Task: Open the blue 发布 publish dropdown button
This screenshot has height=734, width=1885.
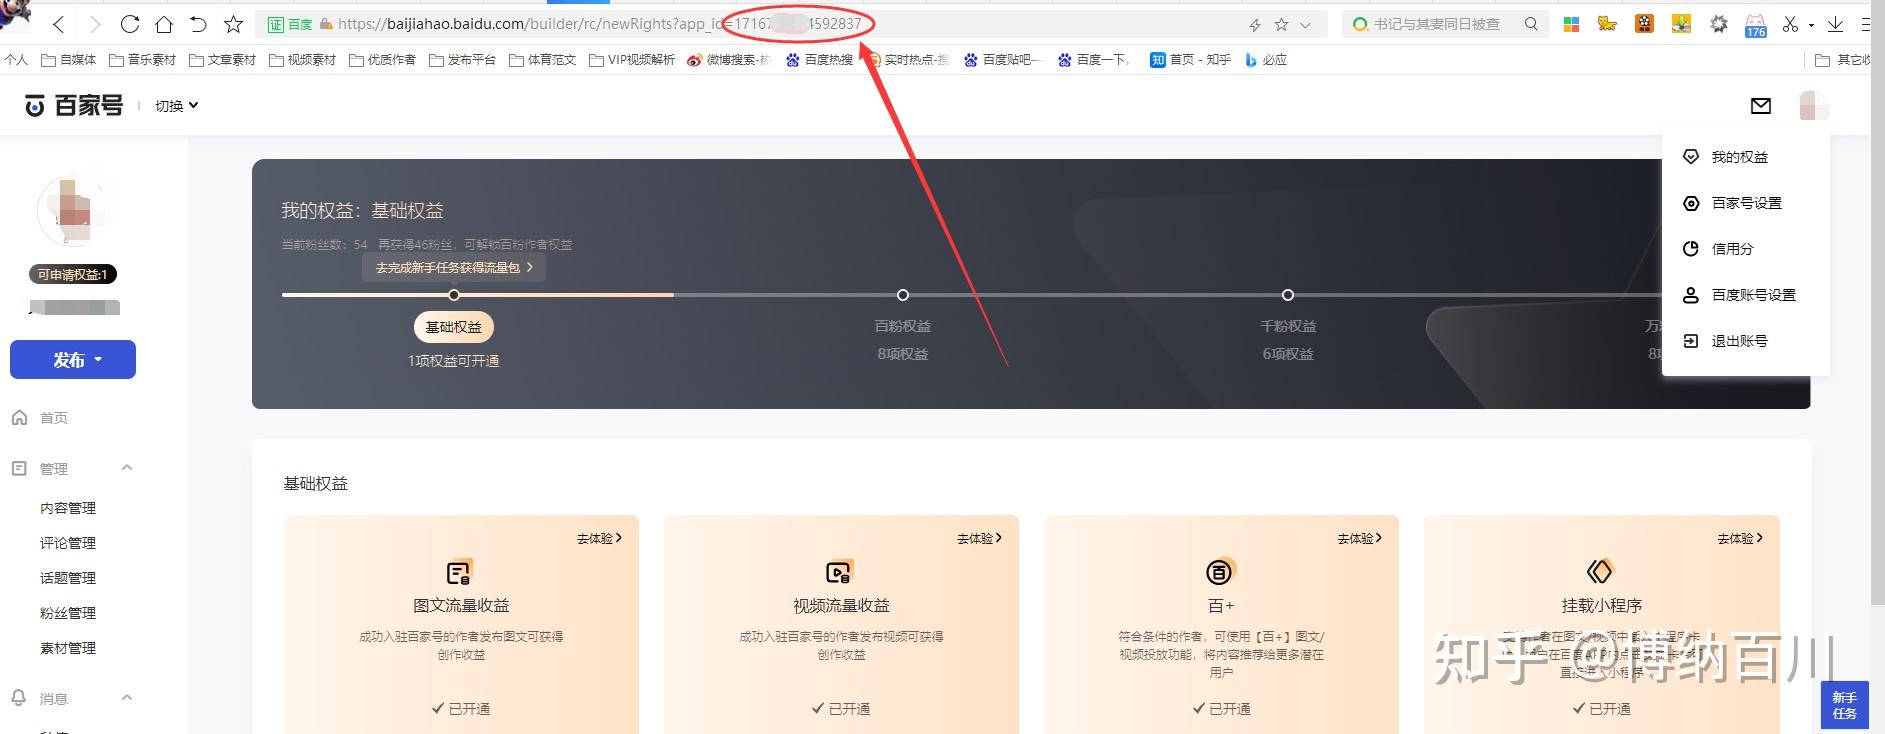Action: (73, 360)
